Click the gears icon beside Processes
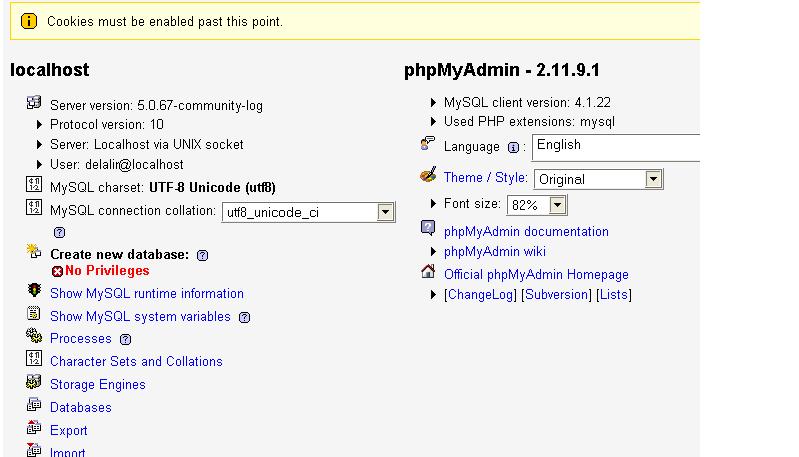The height and width of the screenshot is (457, 799). click(34, 335)
